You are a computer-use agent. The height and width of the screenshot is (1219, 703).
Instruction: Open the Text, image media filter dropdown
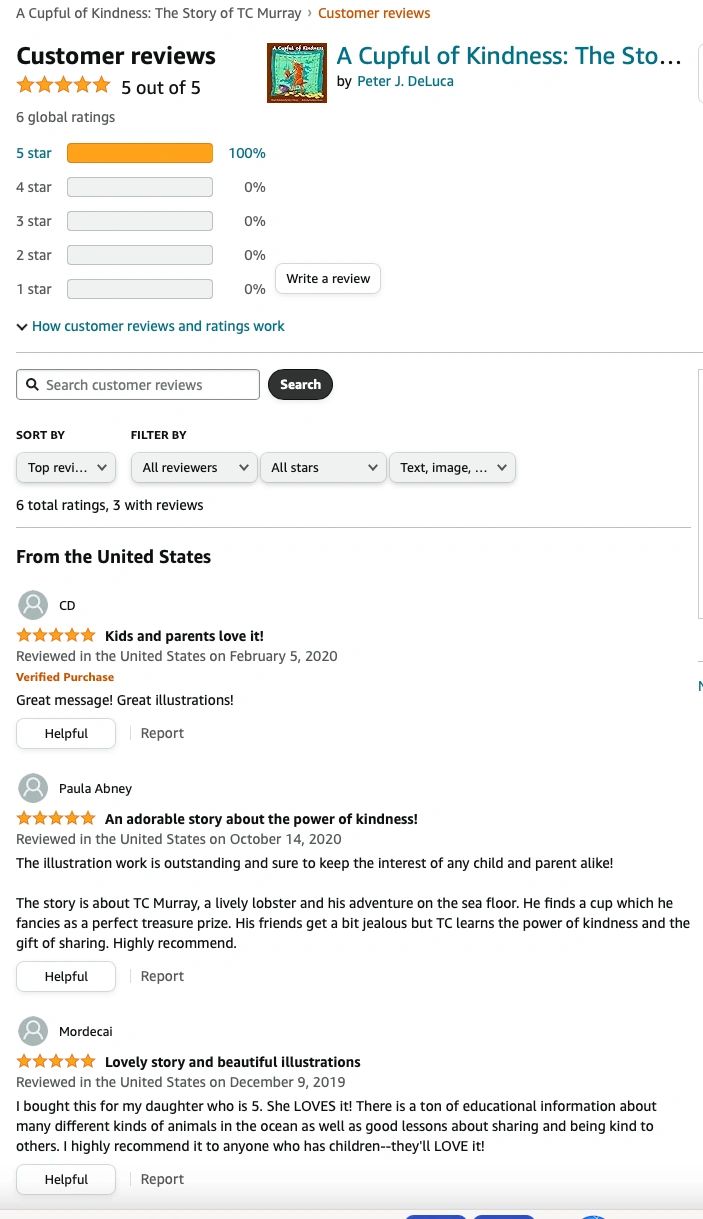[452, 468]
